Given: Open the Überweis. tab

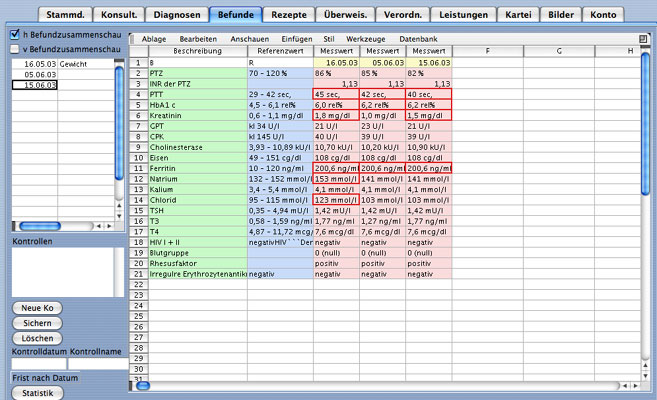Looking at the screenshot, I should pyautogui.click(x=345, y=15).
